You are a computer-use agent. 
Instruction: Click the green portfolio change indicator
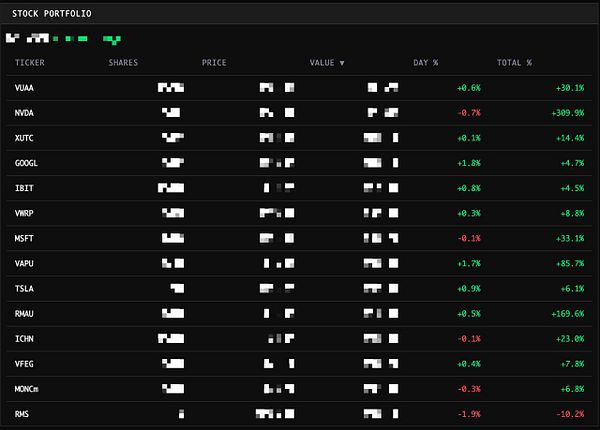[112, 39]
